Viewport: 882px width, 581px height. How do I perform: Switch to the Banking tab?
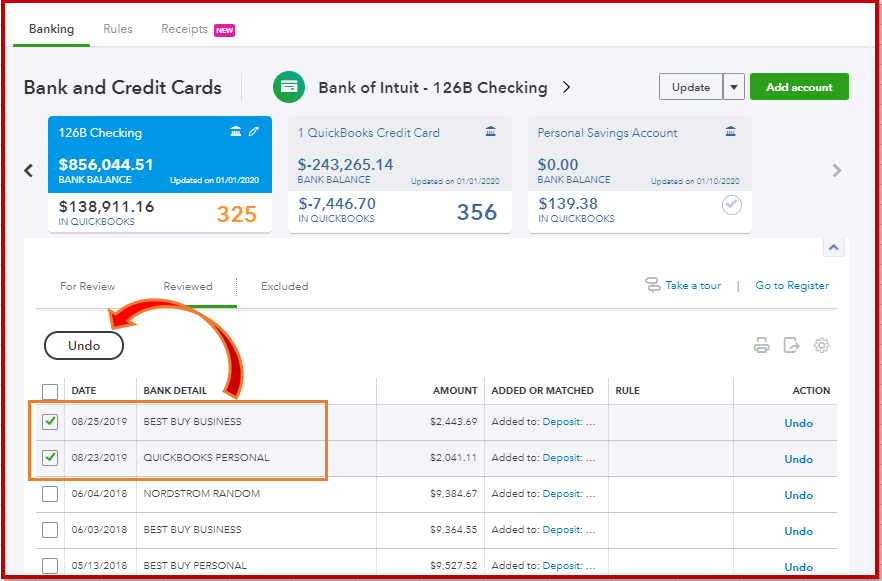51,29
